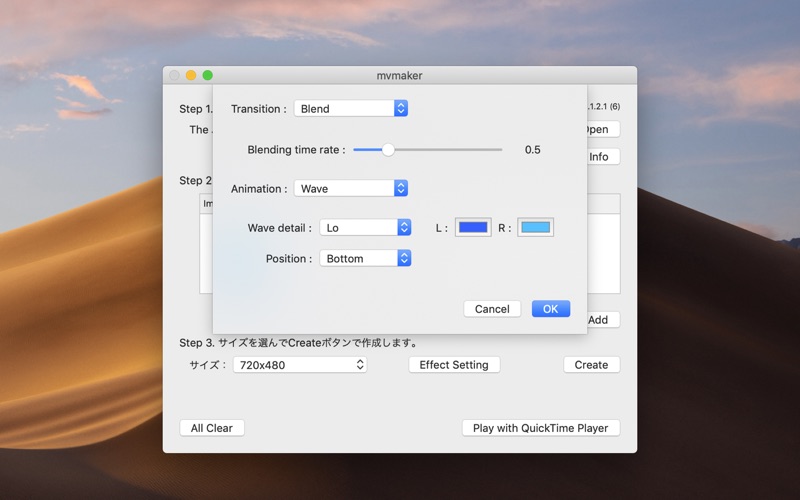Pick the L color swatch
This screenshot has height=500, width=800.
coord(473,228)
